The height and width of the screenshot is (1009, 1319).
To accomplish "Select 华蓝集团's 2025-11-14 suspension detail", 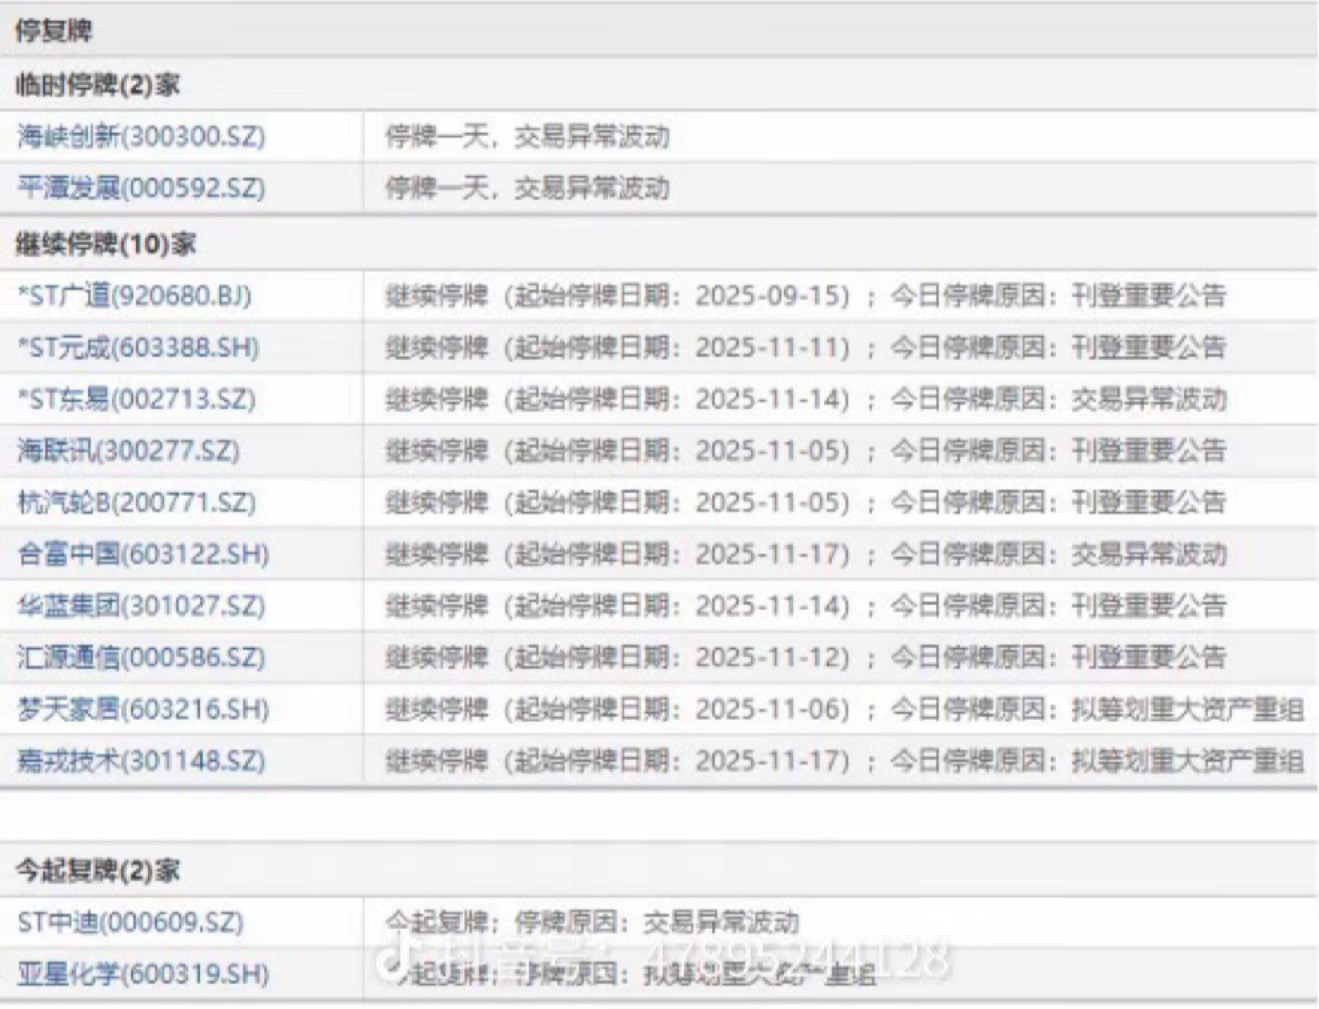I will (x=806, y=605).
